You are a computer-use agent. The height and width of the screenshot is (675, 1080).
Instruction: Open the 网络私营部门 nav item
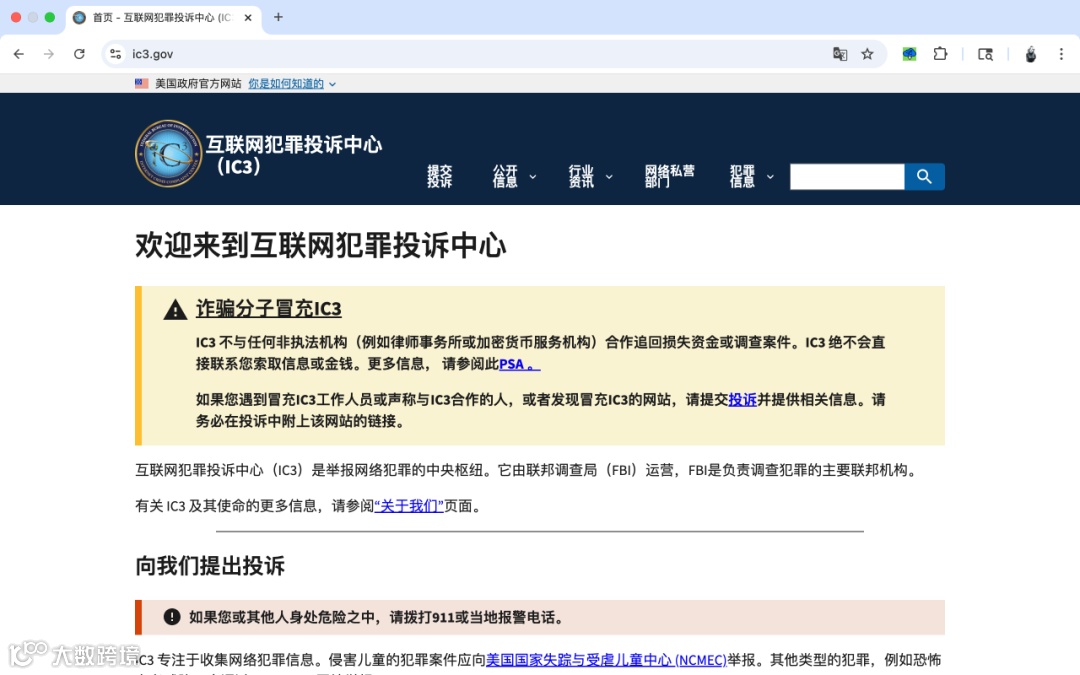coord(669,176)
